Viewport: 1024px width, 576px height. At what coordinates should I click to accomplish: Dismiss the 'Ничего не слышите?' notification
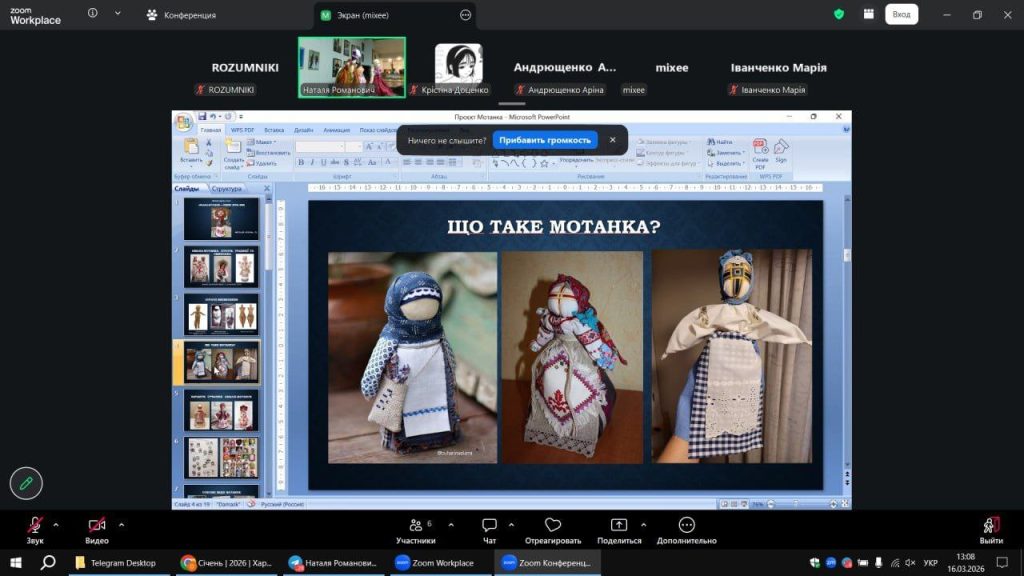(x=613, y=140)
